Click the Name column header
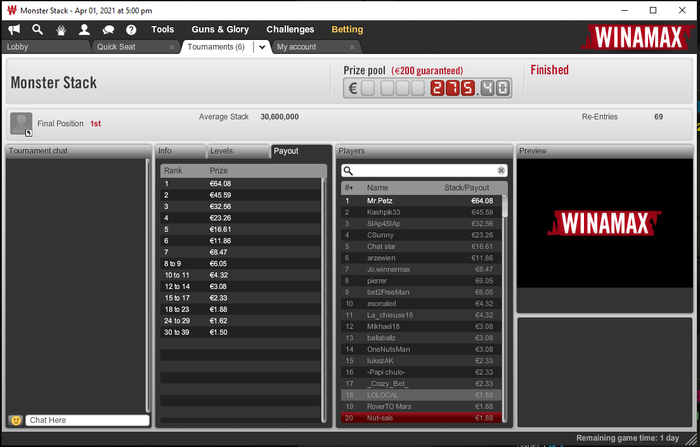This screenshot has width=700, height=447. pyautogui.click(x=377, y=188)
